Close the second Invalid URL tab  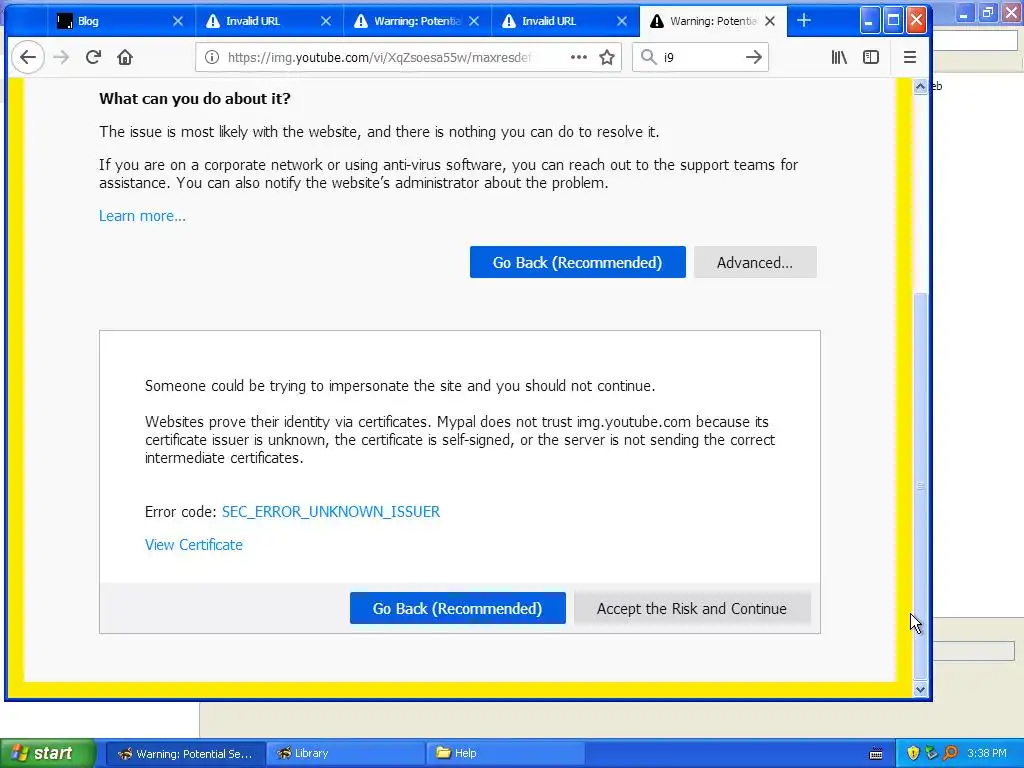[622, 22]
